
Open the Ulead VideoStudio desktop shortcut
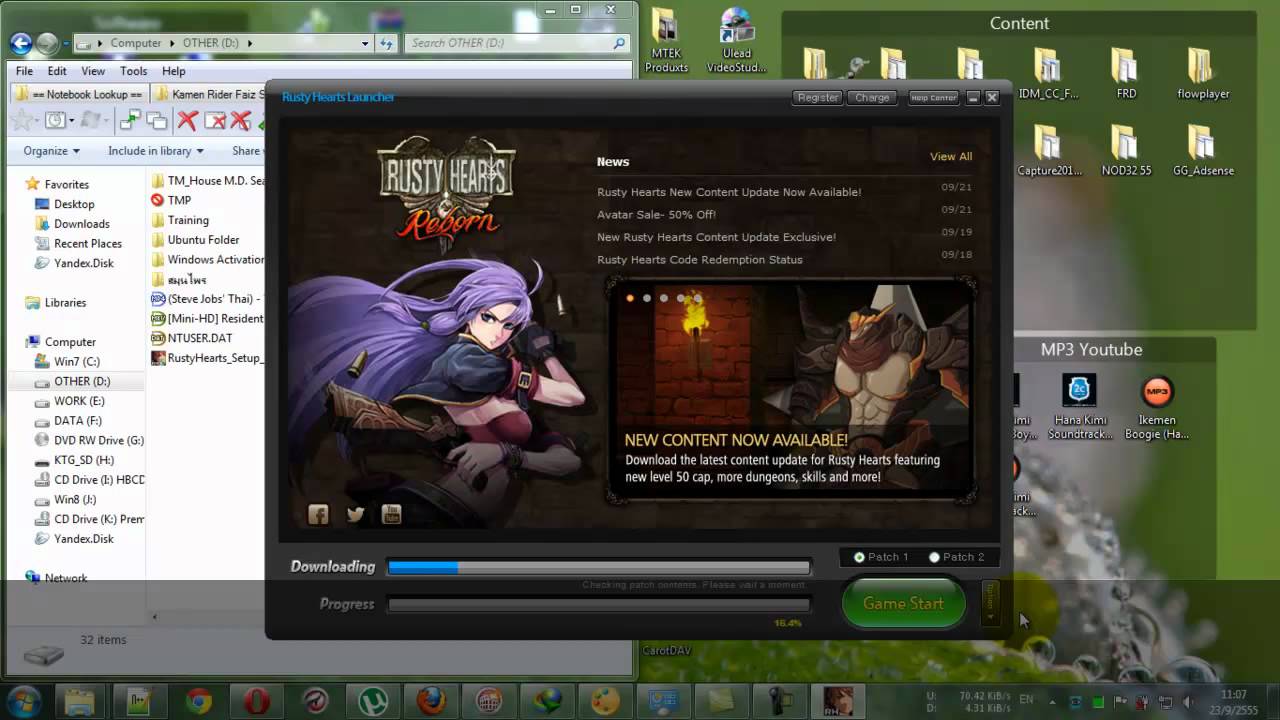pyautogui.click(x=737, y=40)
